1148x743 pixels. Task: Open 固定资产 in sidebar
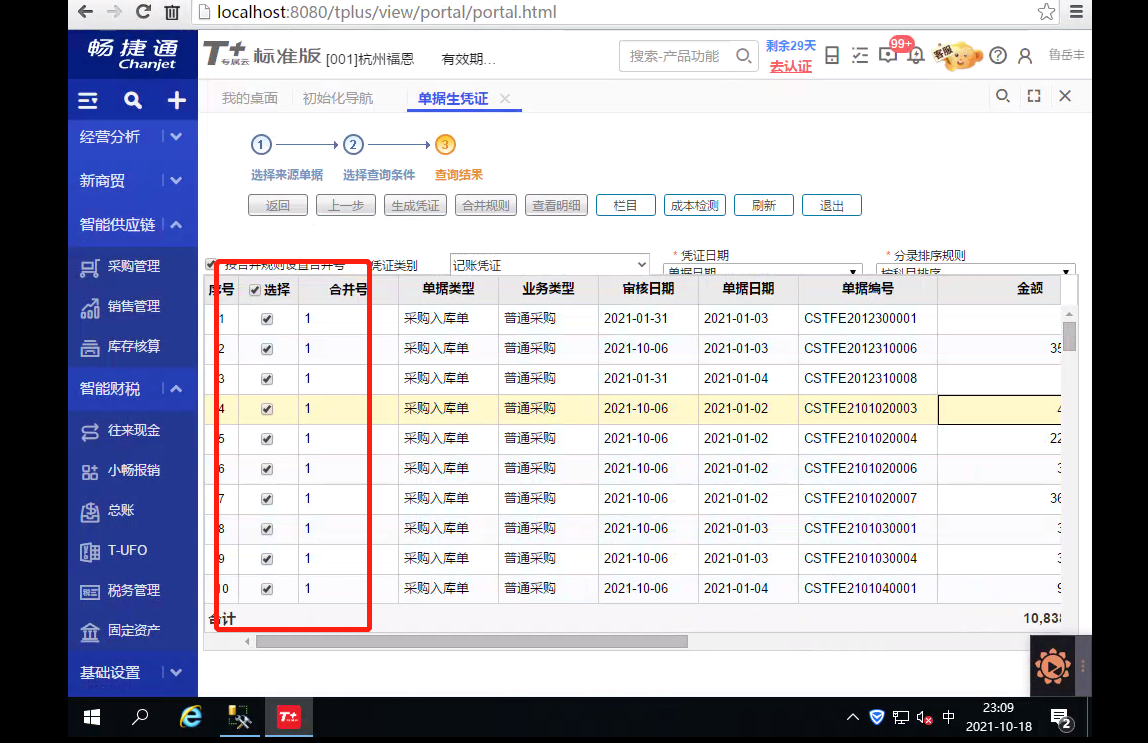[x=133, y=631]
